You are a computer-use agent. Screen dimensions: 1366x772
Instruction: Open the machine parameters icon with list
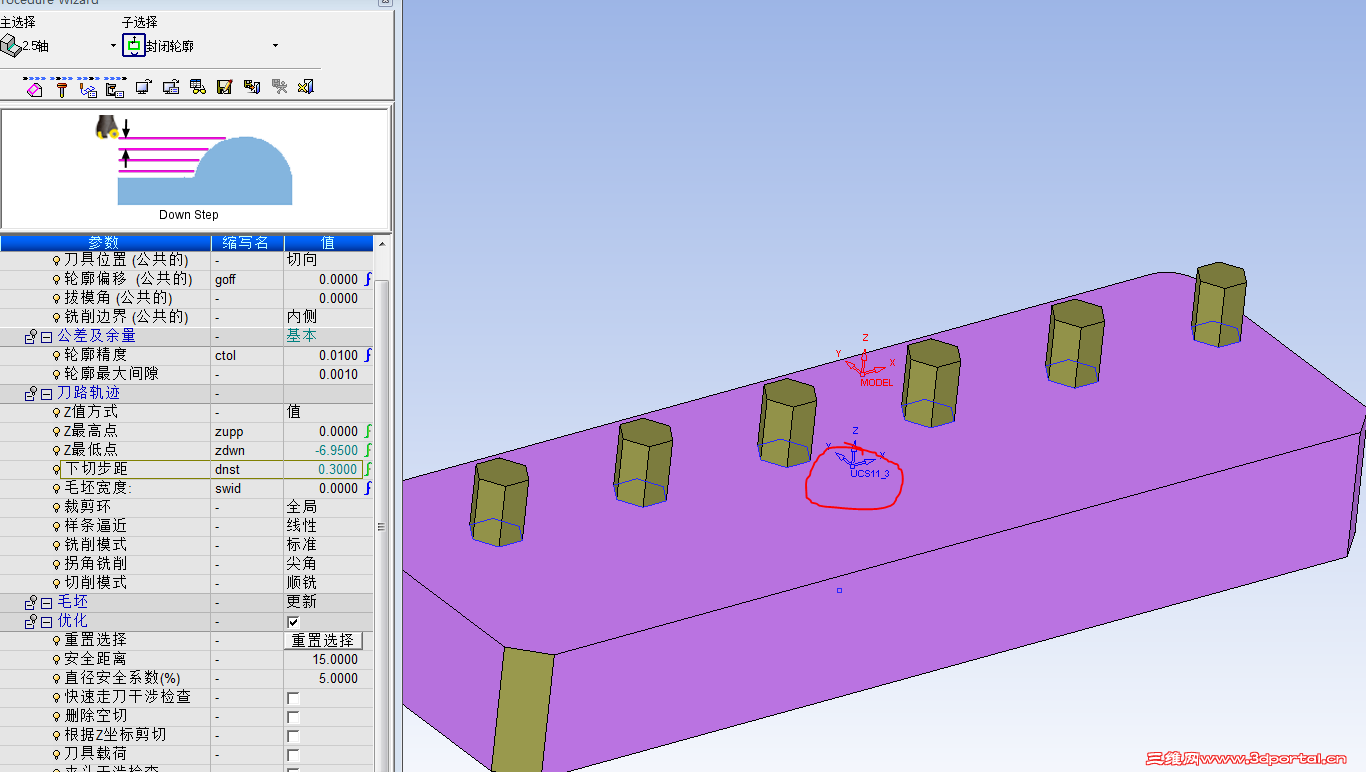[115, 88]
